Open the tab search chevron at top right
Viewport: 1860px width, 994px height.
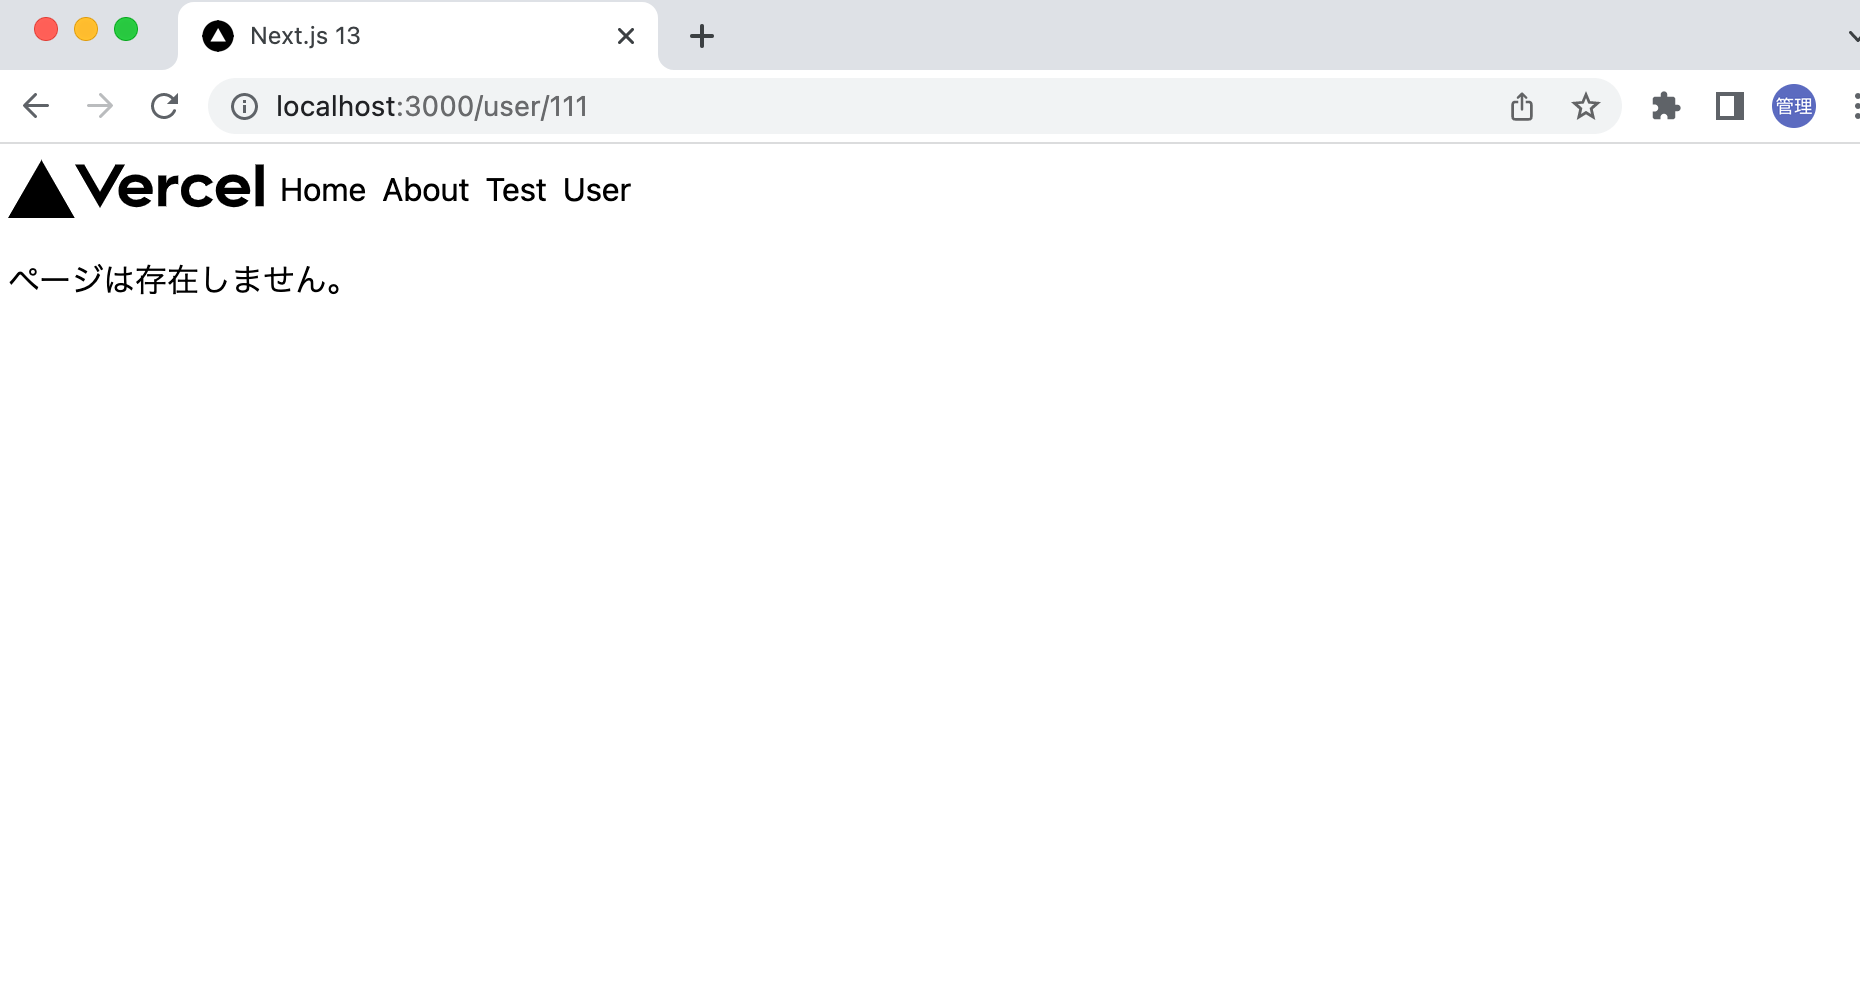pos(1851,35)
